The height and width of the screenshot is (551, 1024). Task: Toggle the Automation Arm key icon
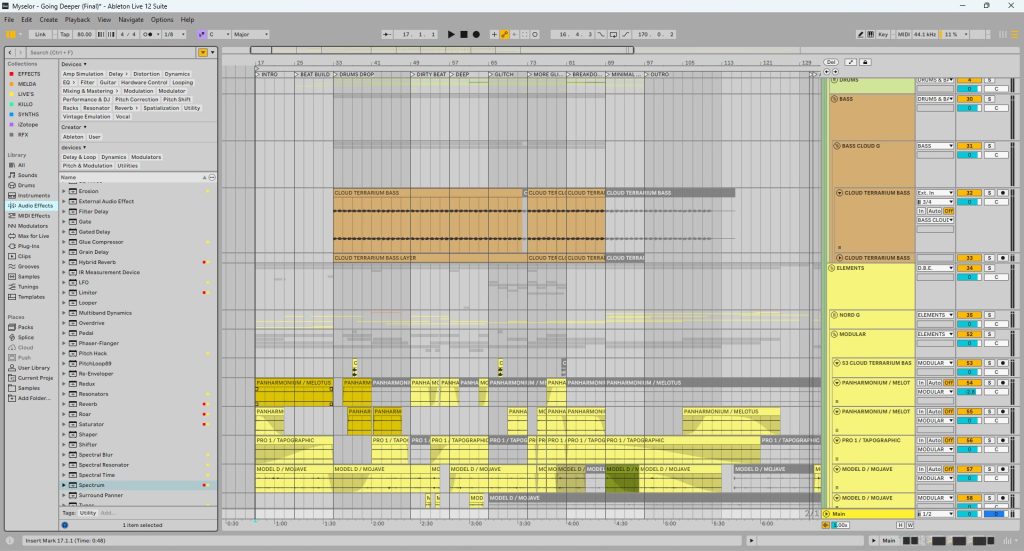click(504, 34)
